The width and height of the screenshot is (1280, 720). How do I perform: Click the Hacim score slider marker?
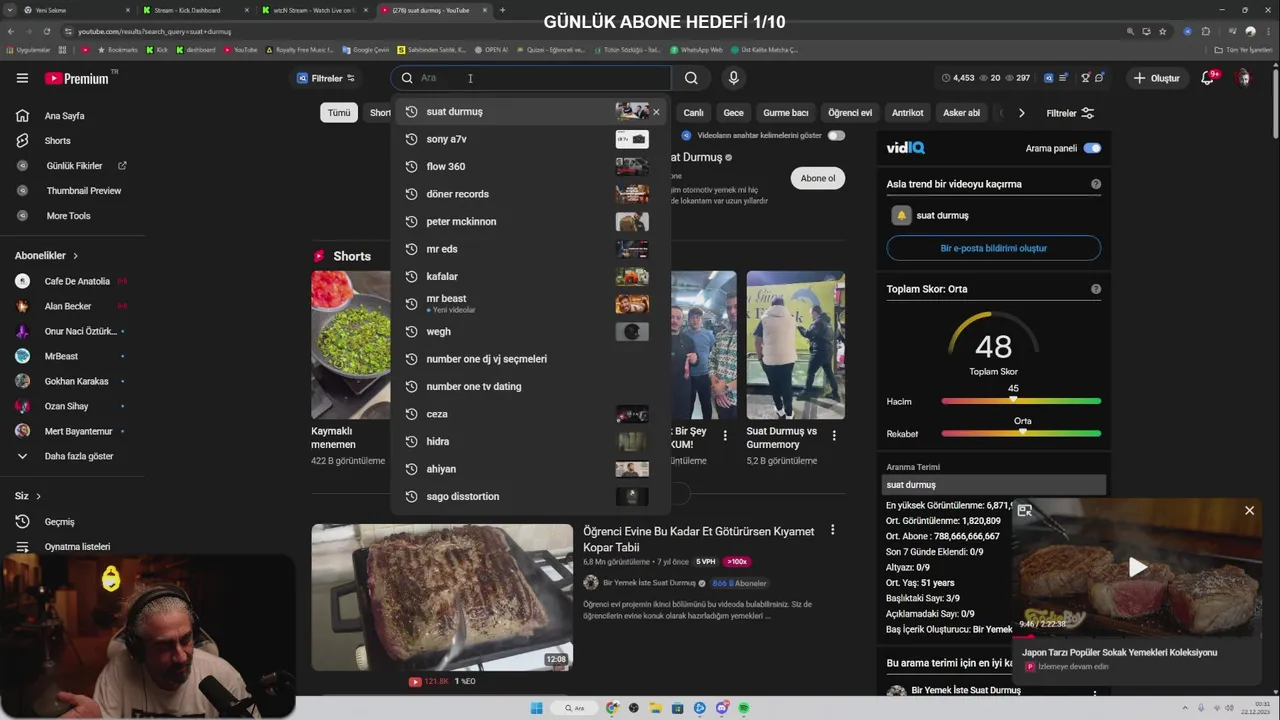[1013, 398]
